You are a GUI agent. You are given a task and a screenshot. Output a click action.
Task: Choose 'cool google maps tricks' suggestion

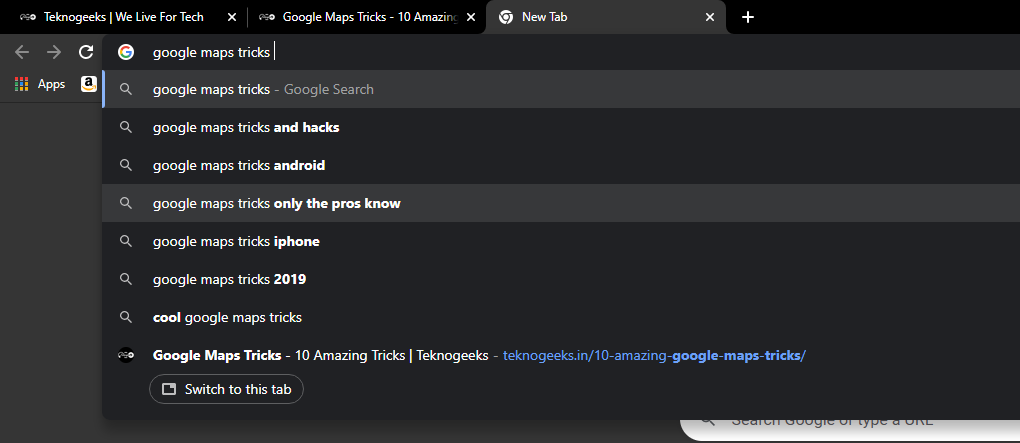coord(561,317)
